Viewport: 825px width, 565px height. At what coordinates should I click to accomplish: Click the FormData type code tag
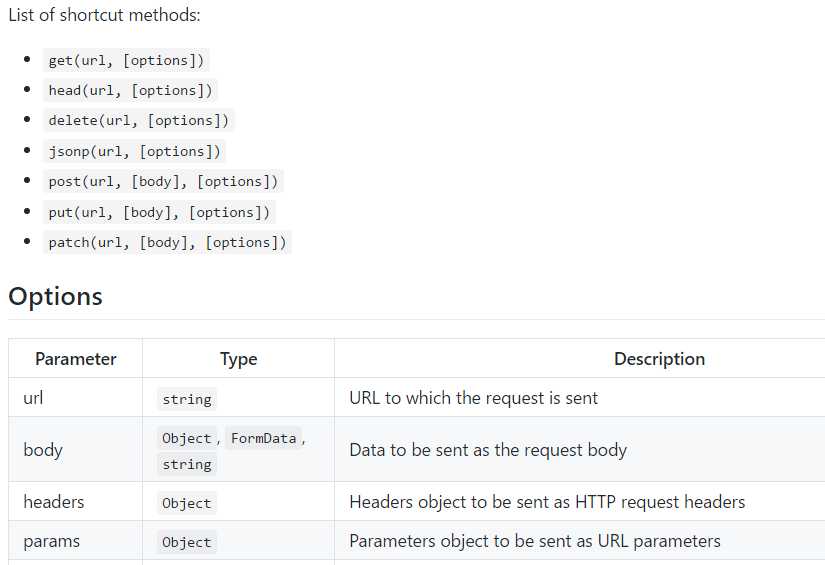[264, 438]
